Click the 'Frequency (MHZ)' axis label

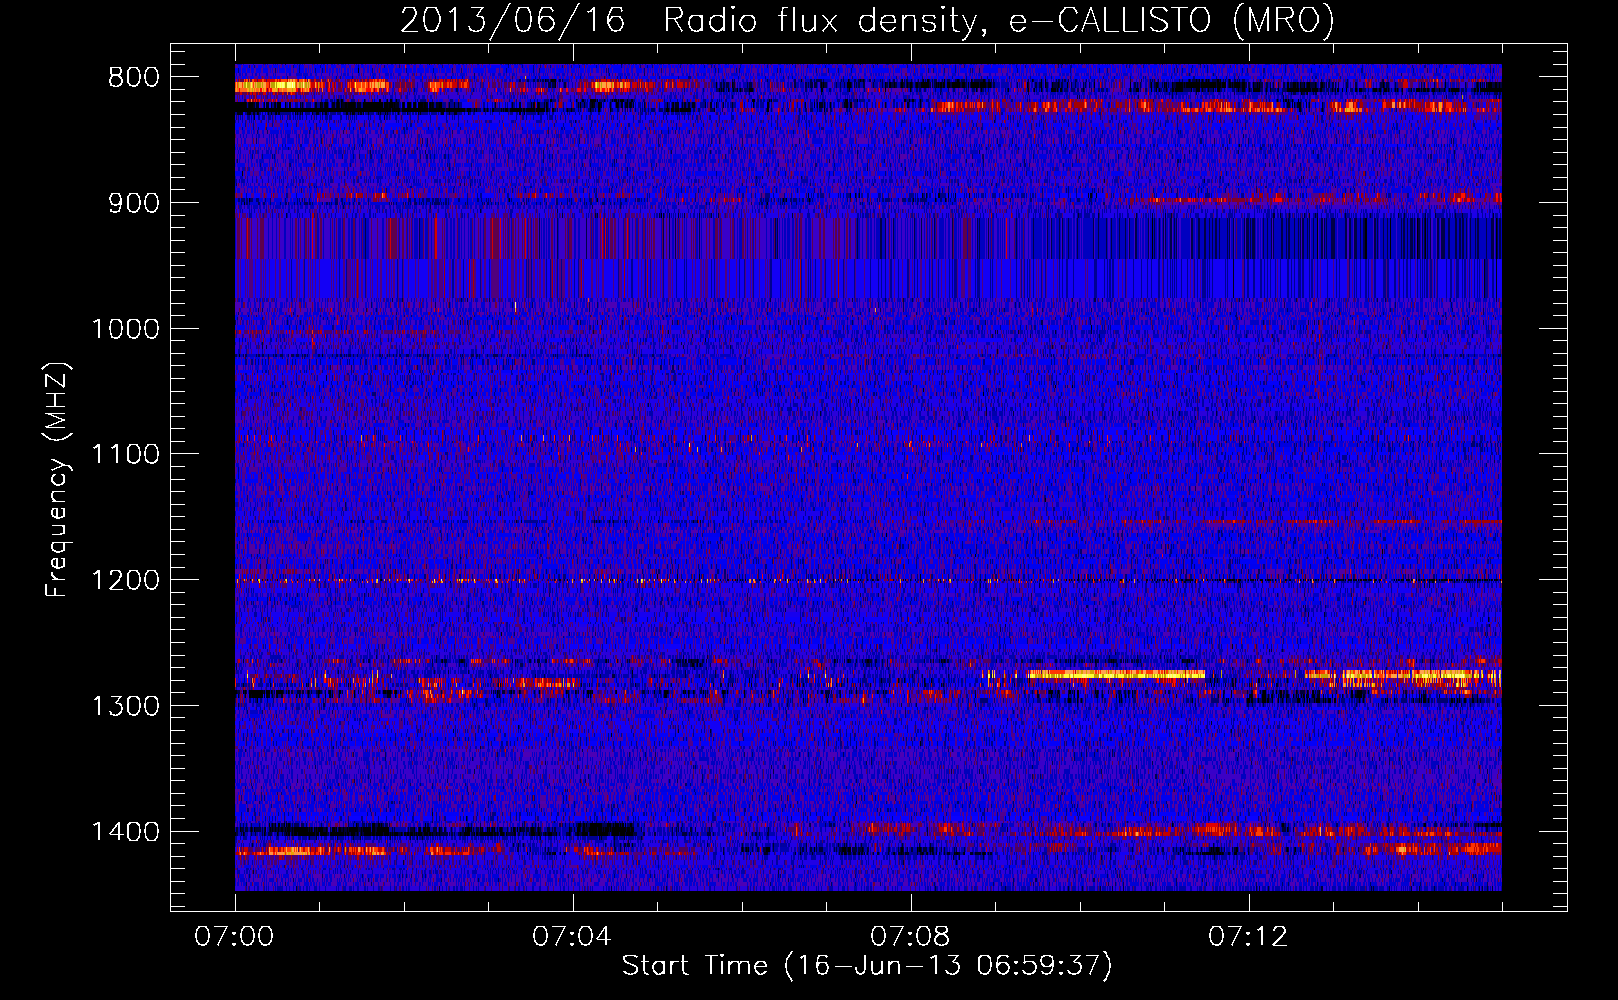58,481
